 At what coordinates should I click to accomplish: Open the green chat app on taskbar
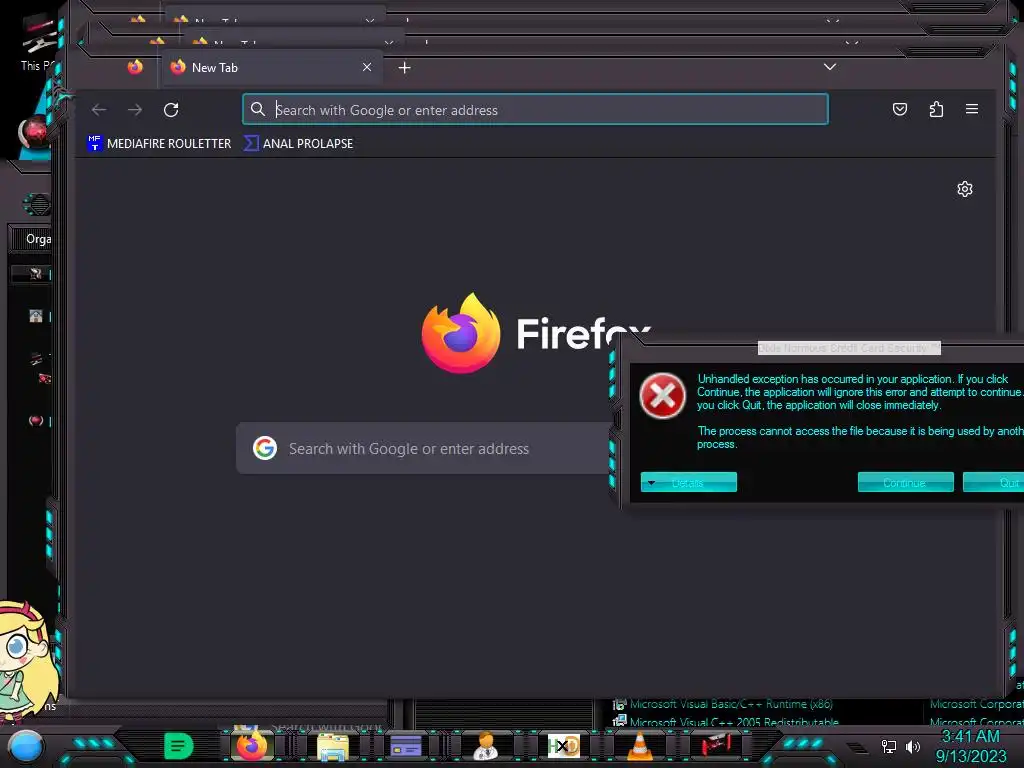[x=178, y=746]
